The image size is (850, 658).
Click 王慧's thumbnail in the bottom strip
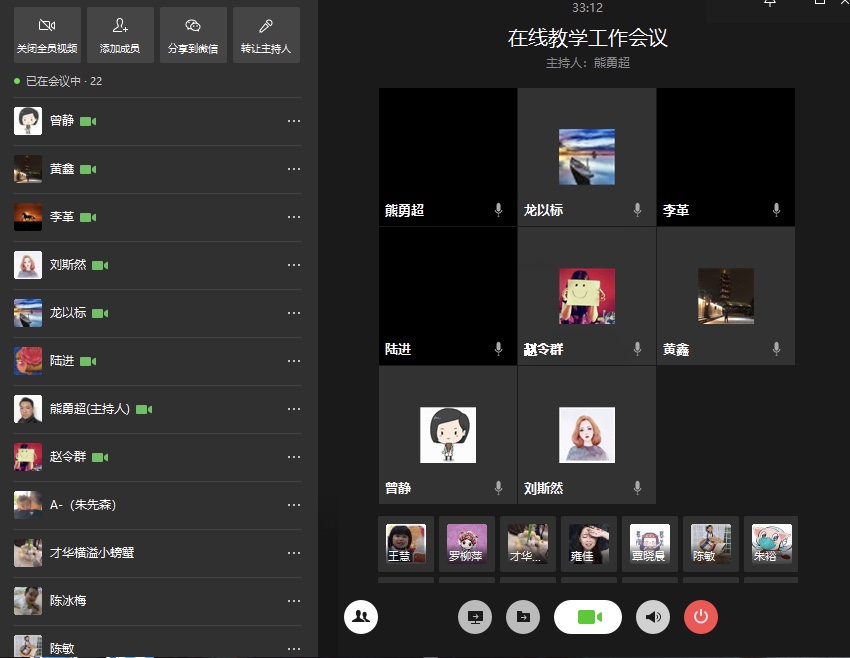[x=406, y=543]
